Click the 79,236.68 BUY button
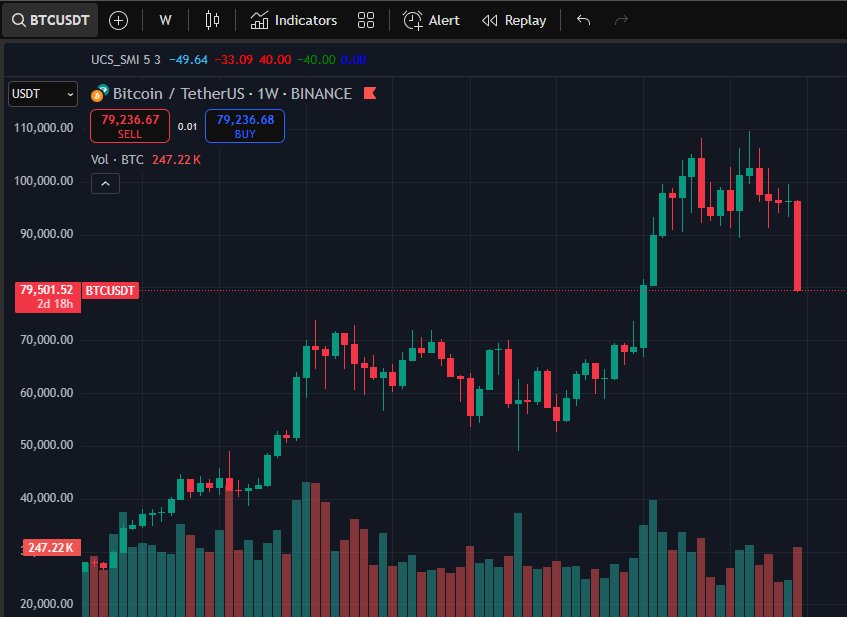This screenshot has height=617, width=847. point(245,126)
